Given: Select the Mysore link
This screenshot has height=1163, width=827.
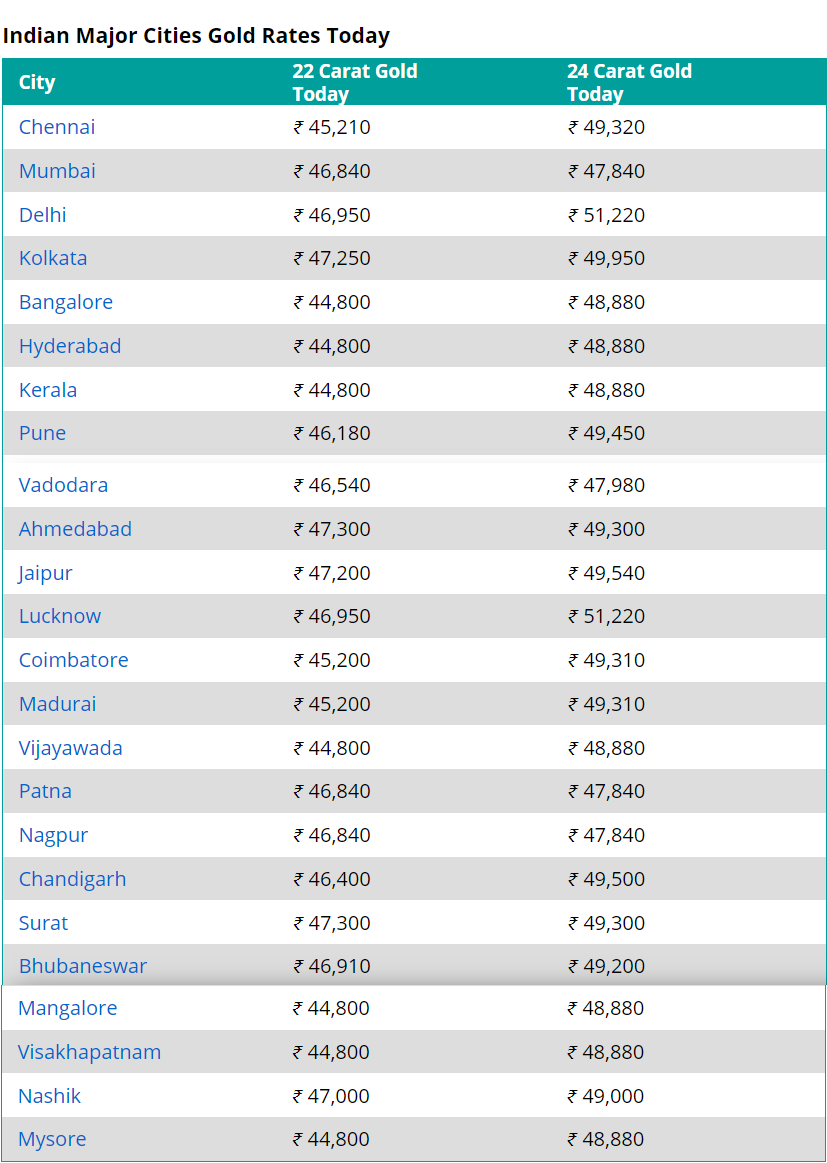Looking at the screenshot, I should 52,1139.
